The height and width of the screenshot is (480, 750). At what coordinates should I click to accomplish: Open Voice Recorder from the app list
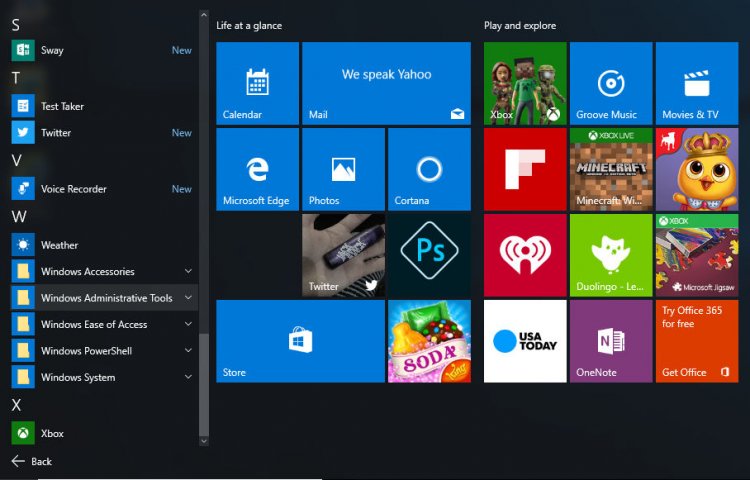point(104,189)
